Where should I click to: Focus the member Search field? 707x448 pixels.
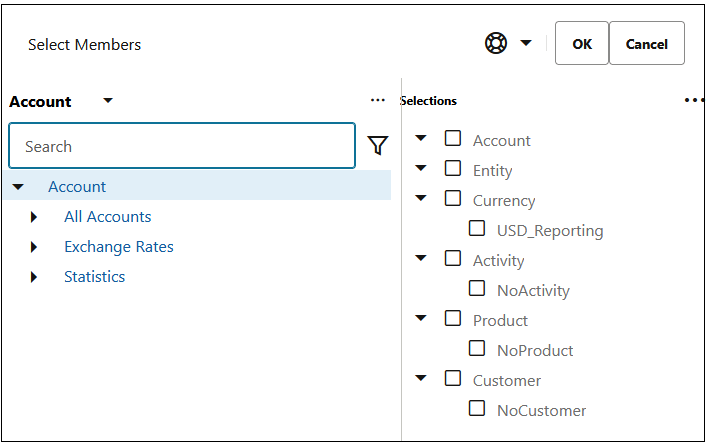click(x=182, y=146)
